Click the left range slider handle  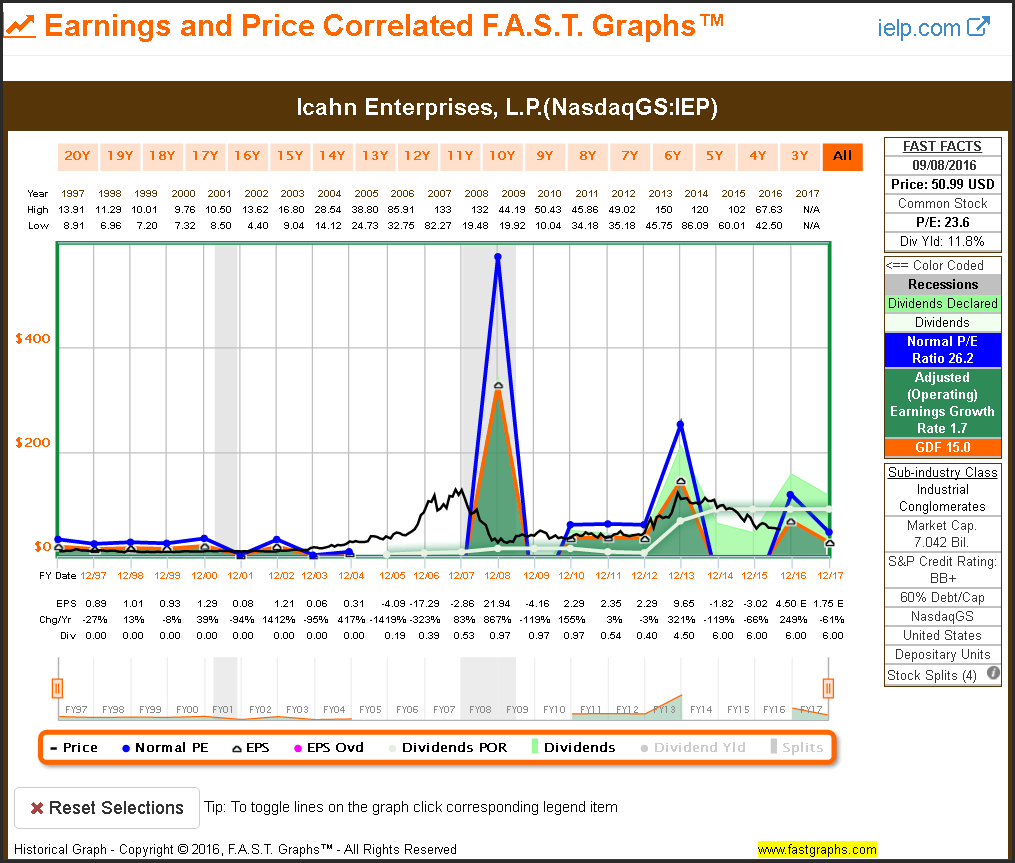[58, 688]
